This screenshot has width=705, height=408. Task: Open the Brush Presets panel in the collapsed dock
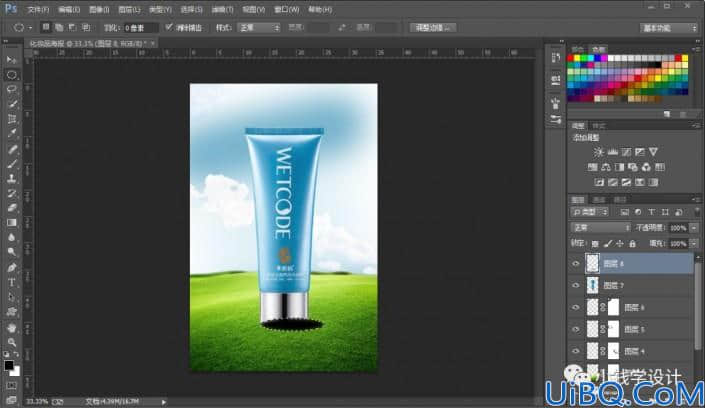click(x=556, y=119)
